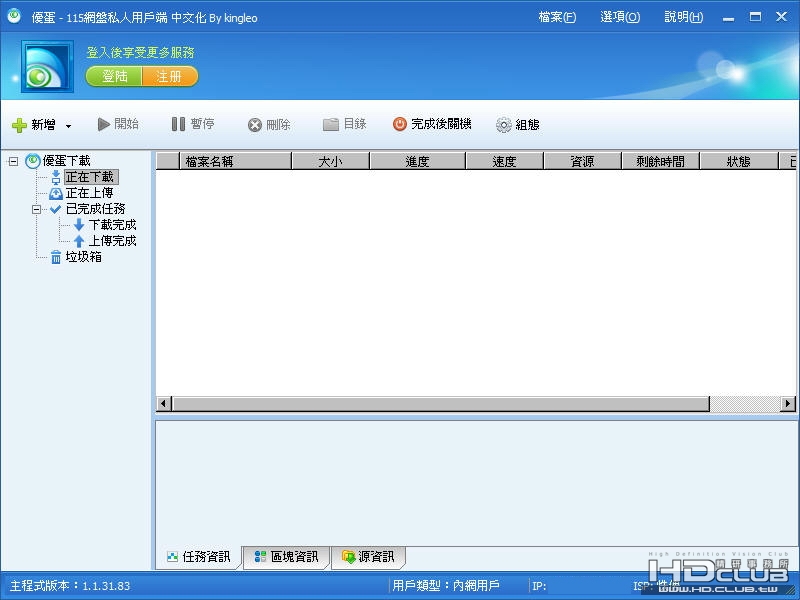800x600 pixels.
Task: Minimize the 優蛋 window
Action: pyautogui.click(x=729, y=17)
